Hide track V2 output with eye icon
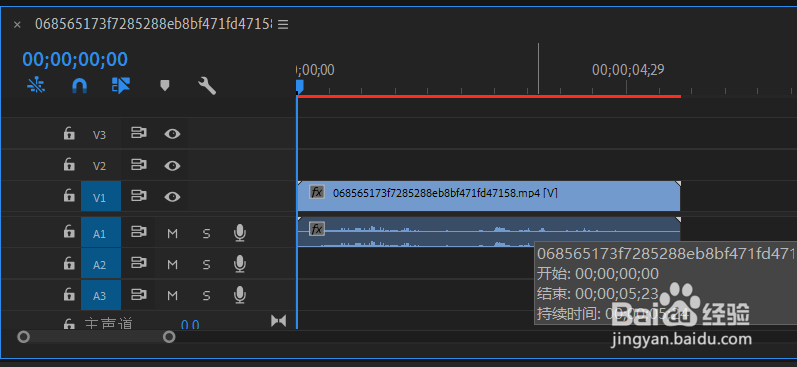The width and height of the screenshot is (797, 367). (172, 166)
